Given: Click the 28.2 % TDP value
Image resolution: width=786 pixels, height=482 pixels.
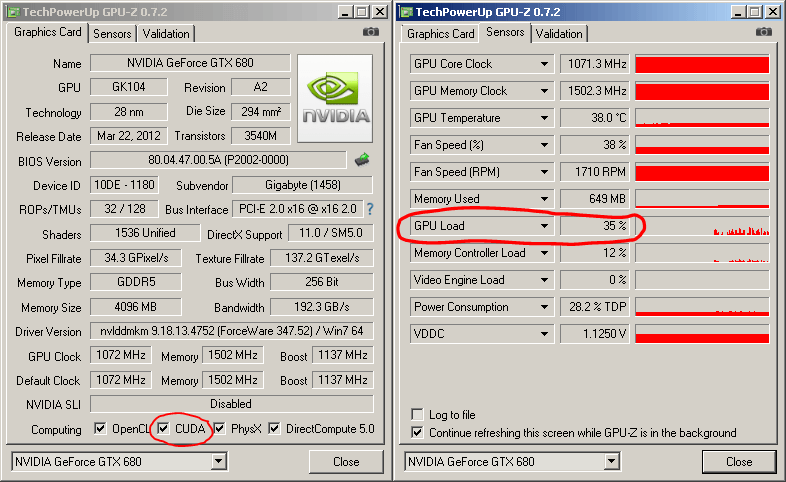Looking at the screenshot, I should tap(595, 307).
